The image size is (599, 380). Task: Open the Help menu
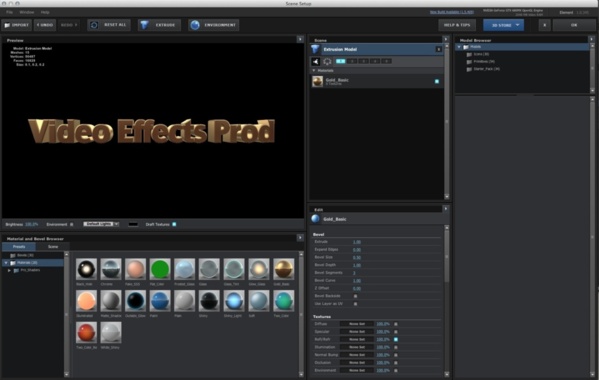click(45, 12)
